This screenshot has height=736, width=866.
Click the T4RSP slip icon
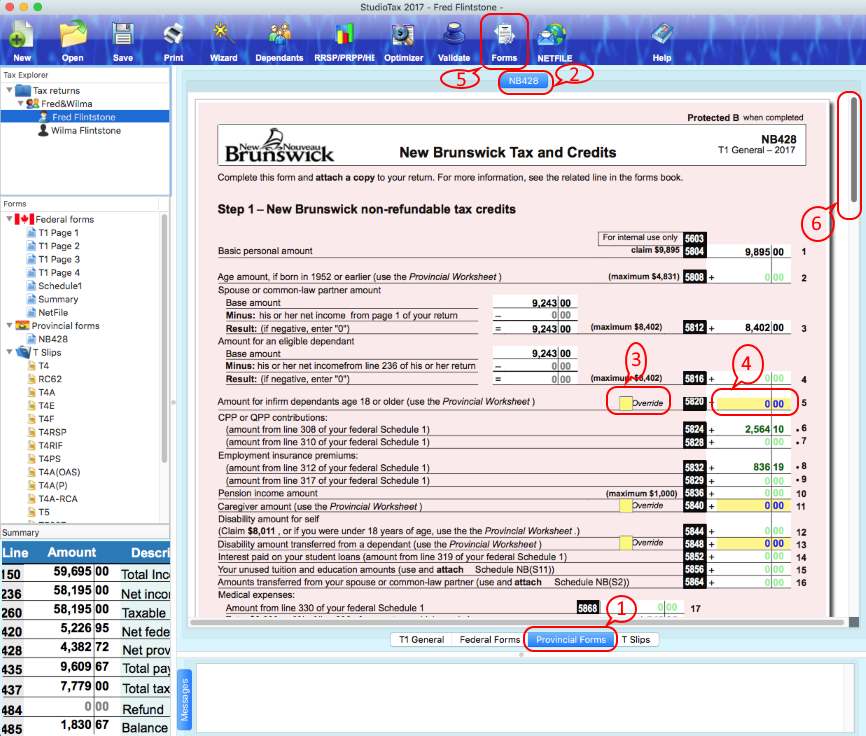(32, 432)
